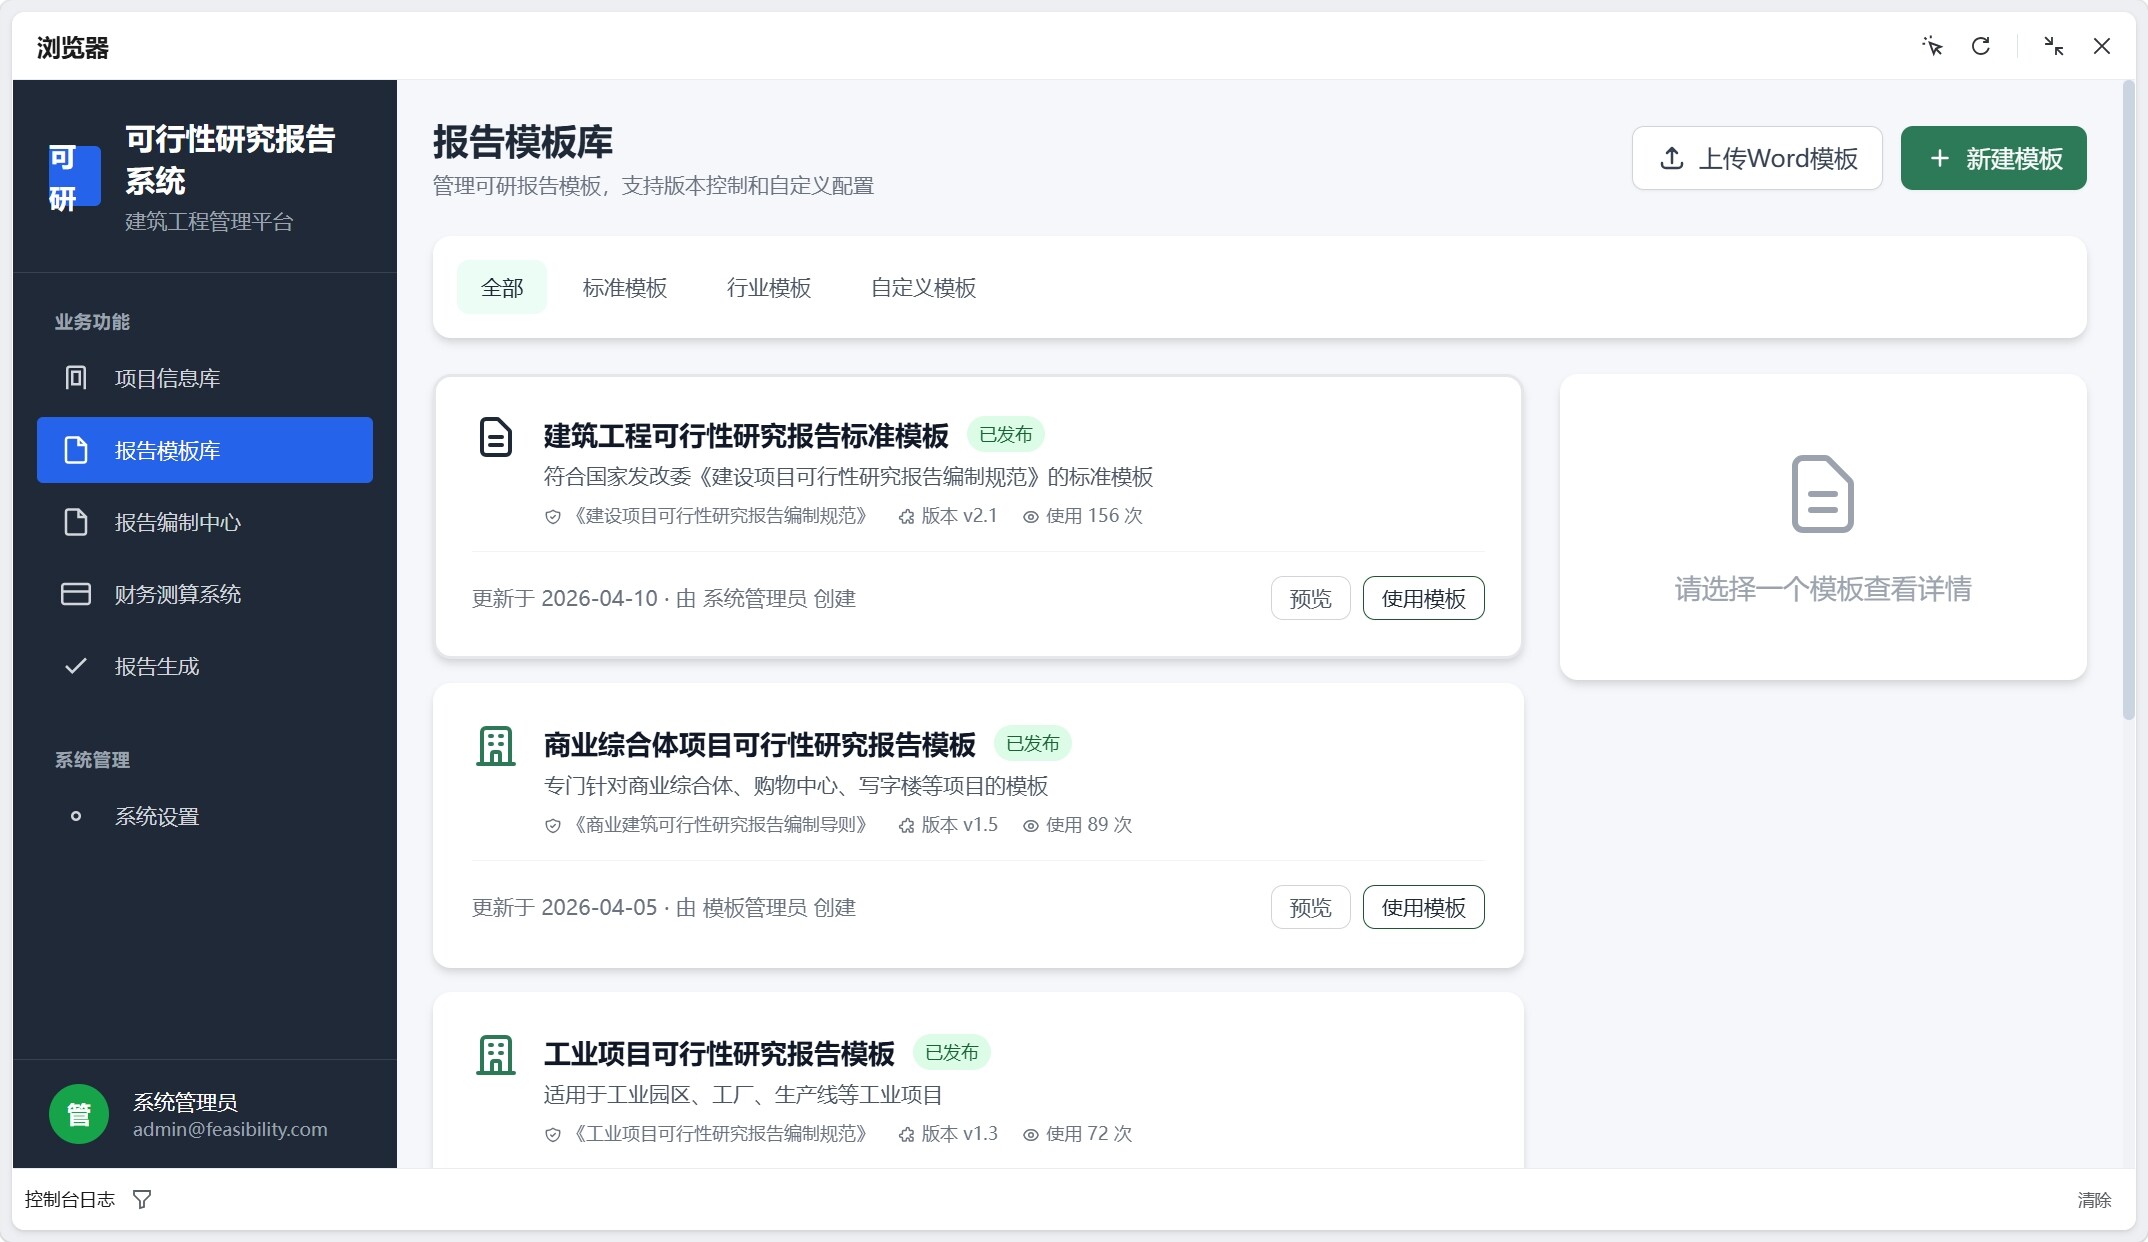This screenshot has height=1242, width=2148.
Task: Select the 全部 filter
Action: click(502, 287)
